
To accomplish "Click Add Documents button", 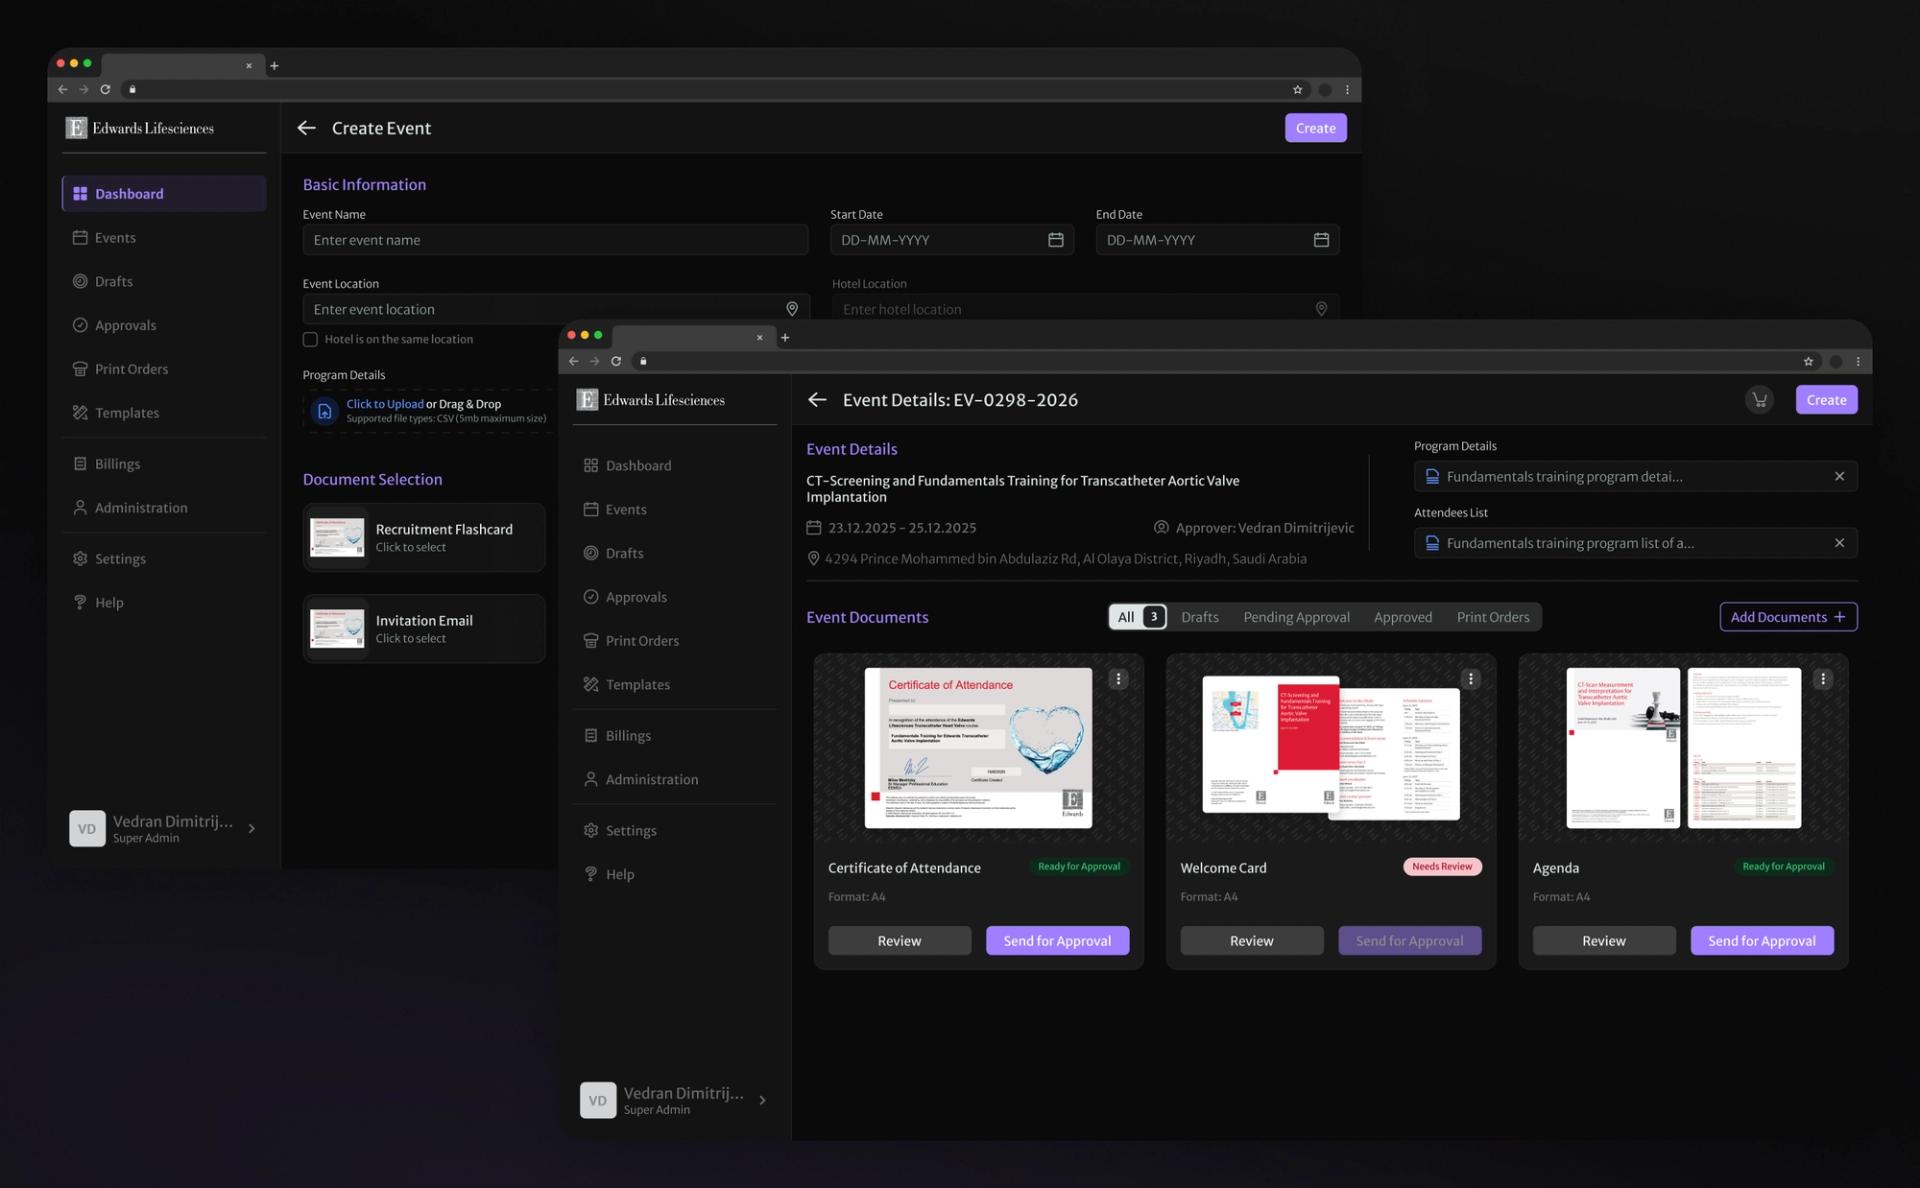I will tap(1788, 617).
